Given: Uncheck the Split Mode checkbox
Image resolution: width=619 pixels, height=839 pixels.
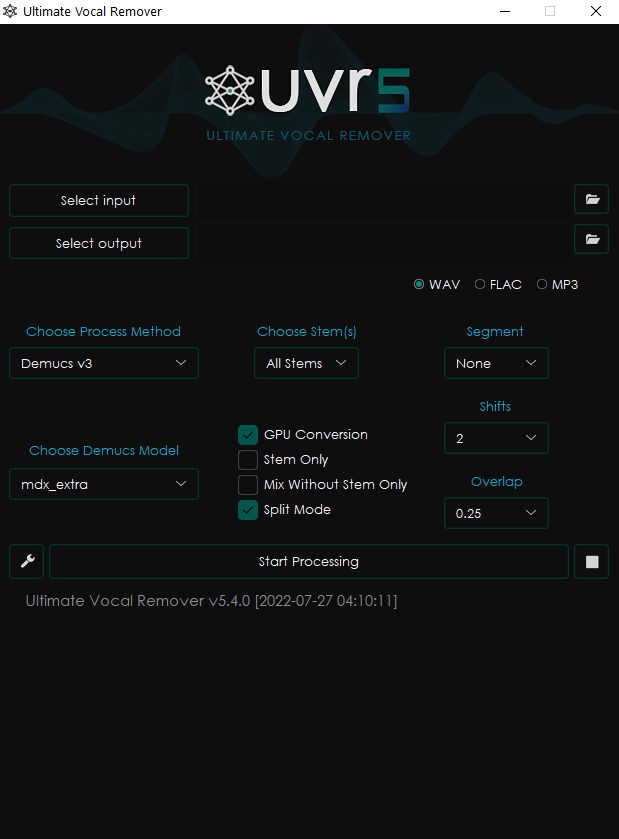Looking at the screenshot, I should coord(248,510).
